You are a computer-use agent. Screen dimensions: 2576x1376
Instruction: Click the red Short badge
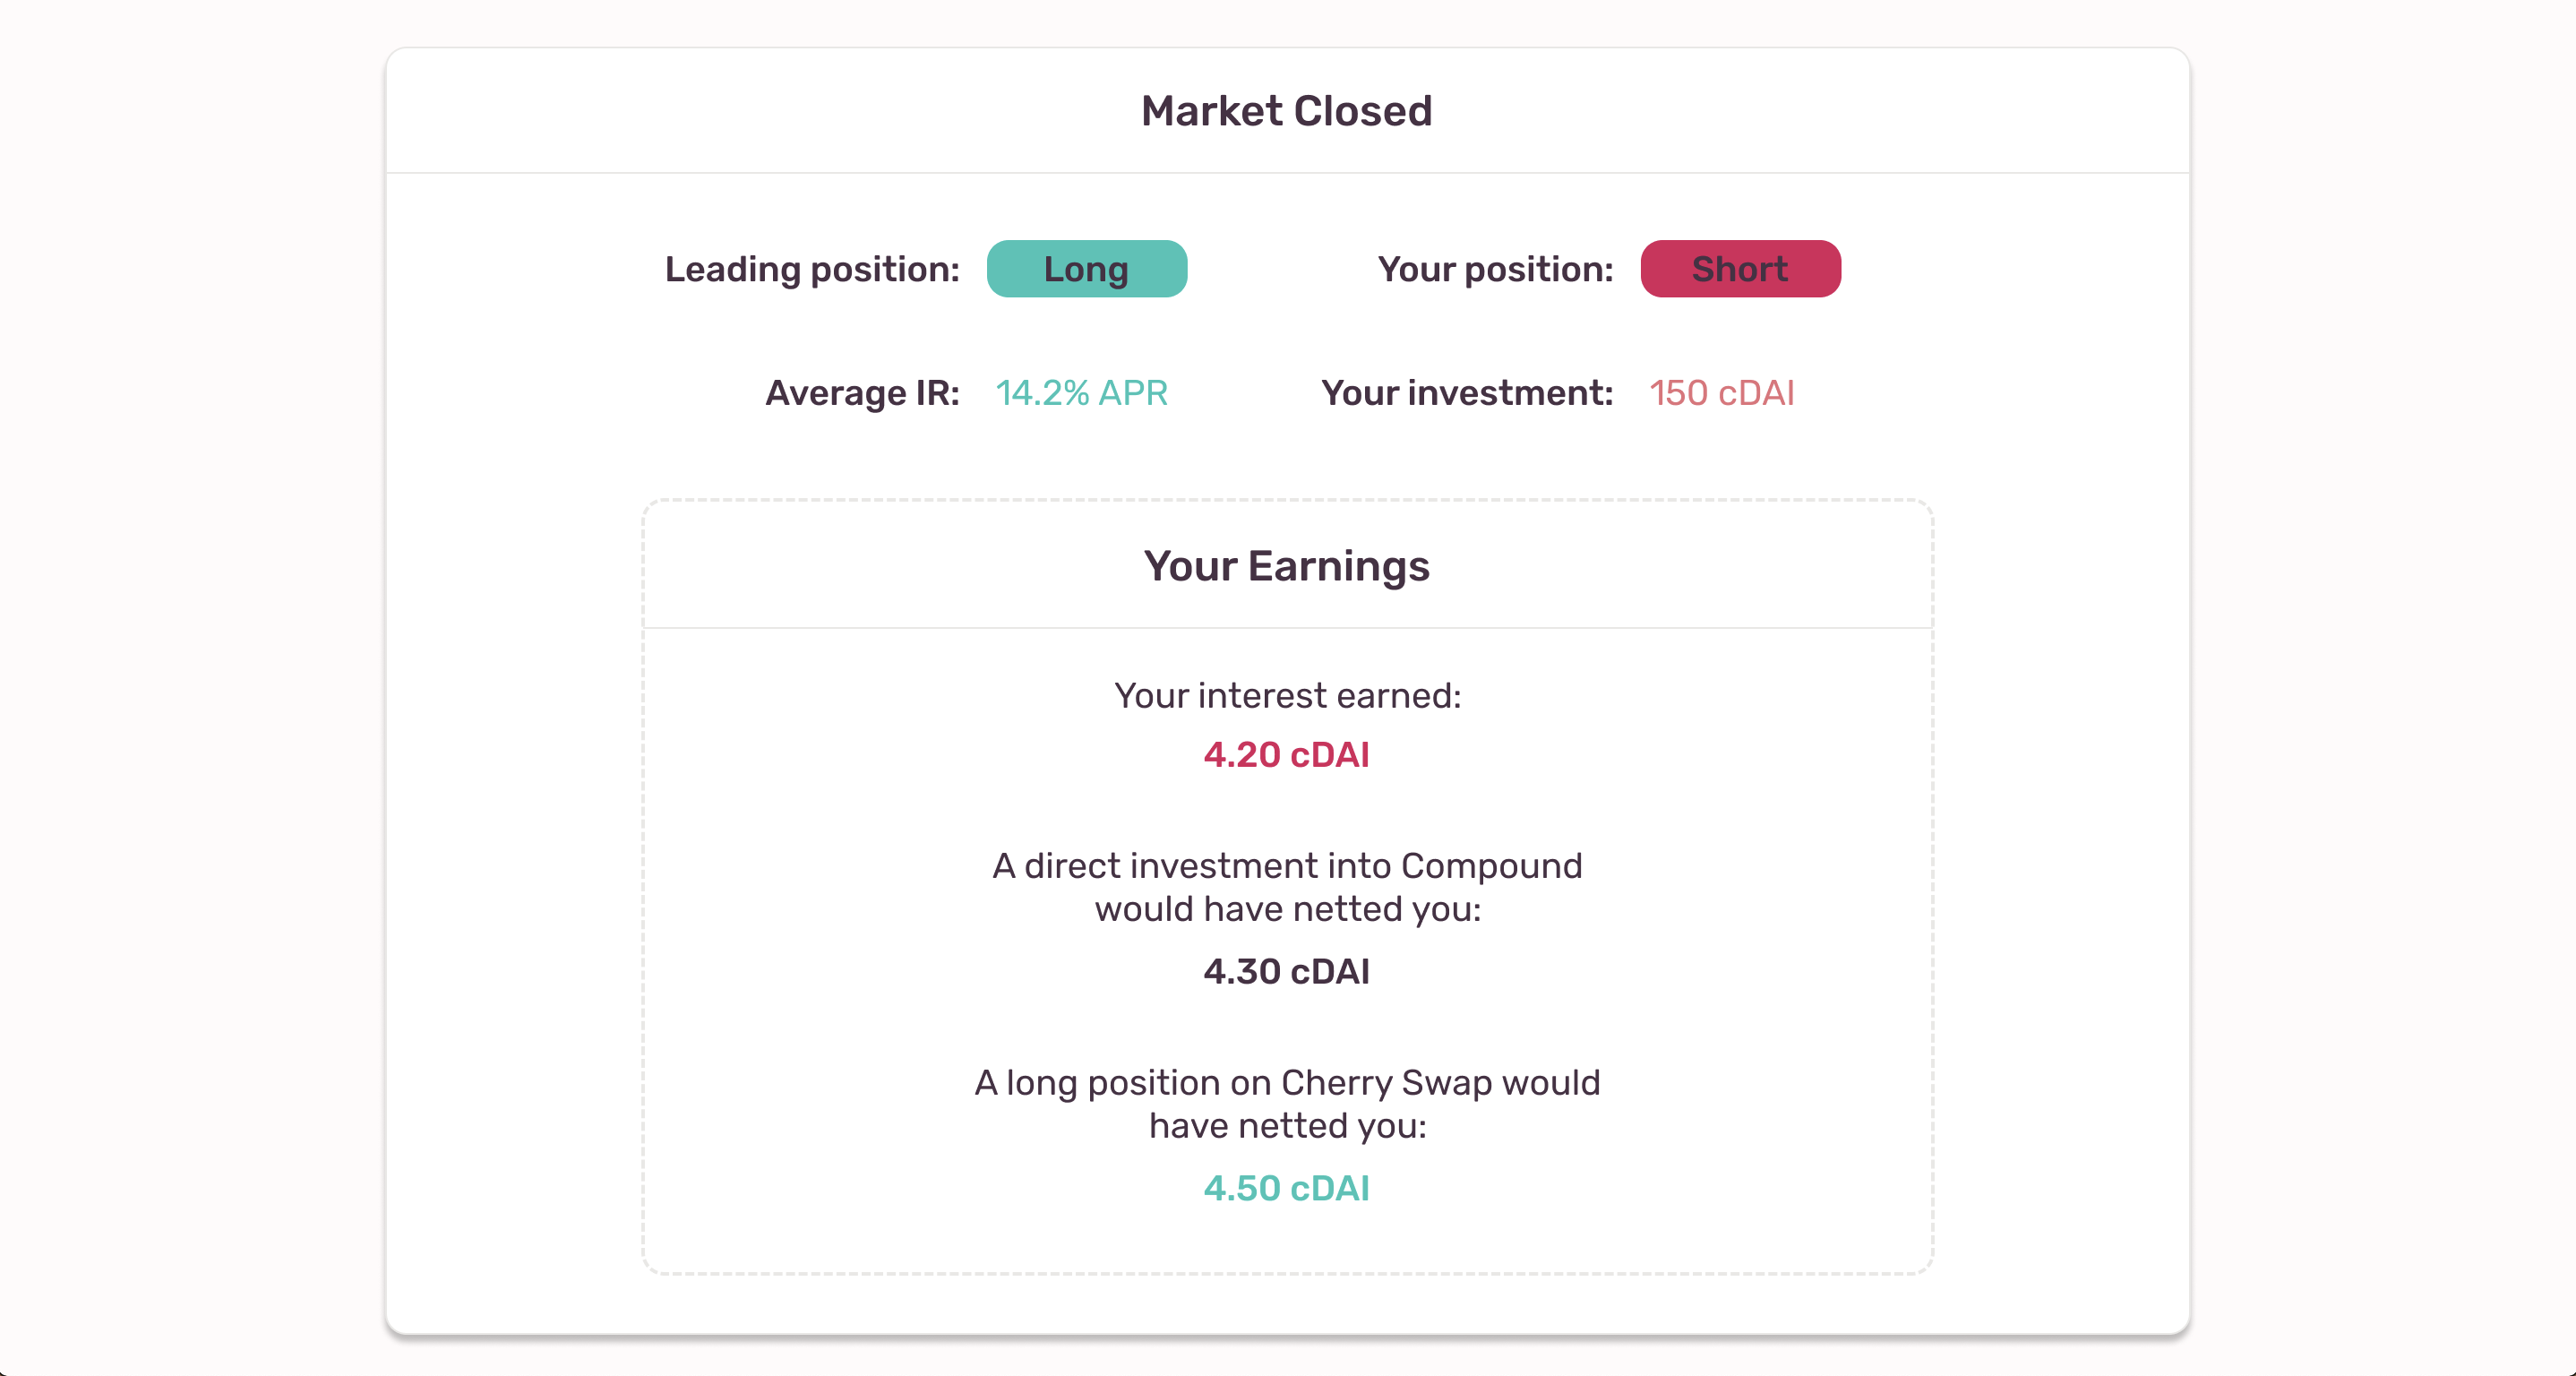(1739, 269)
